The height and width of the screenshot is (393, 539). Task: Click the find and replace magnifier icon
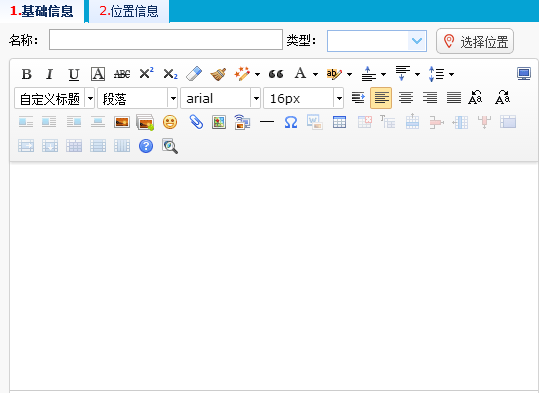click(x=170, y=146)
